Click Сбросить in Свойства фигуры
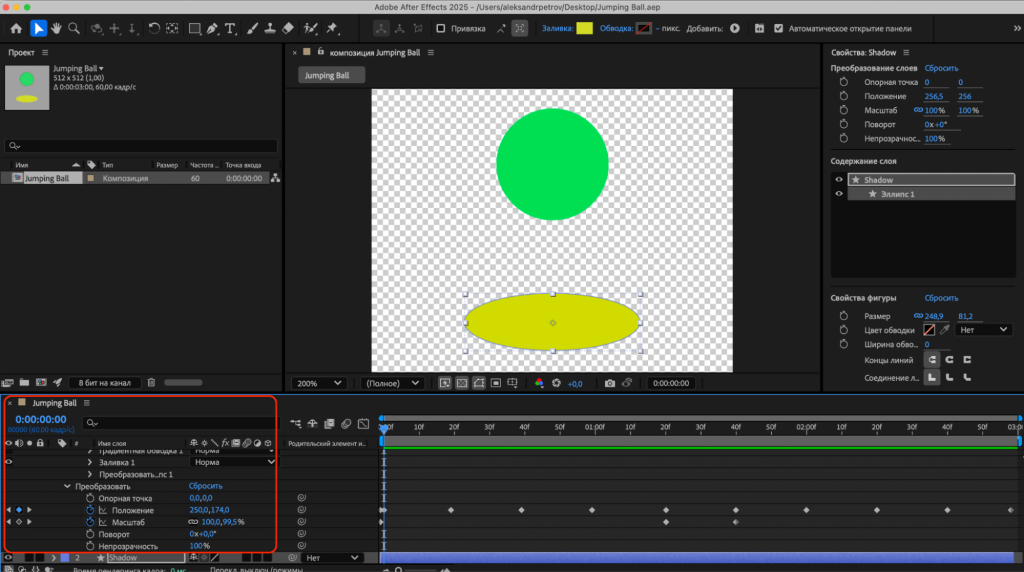The width and height of the screenshot is (1024, 572). (x=941, y=298)
